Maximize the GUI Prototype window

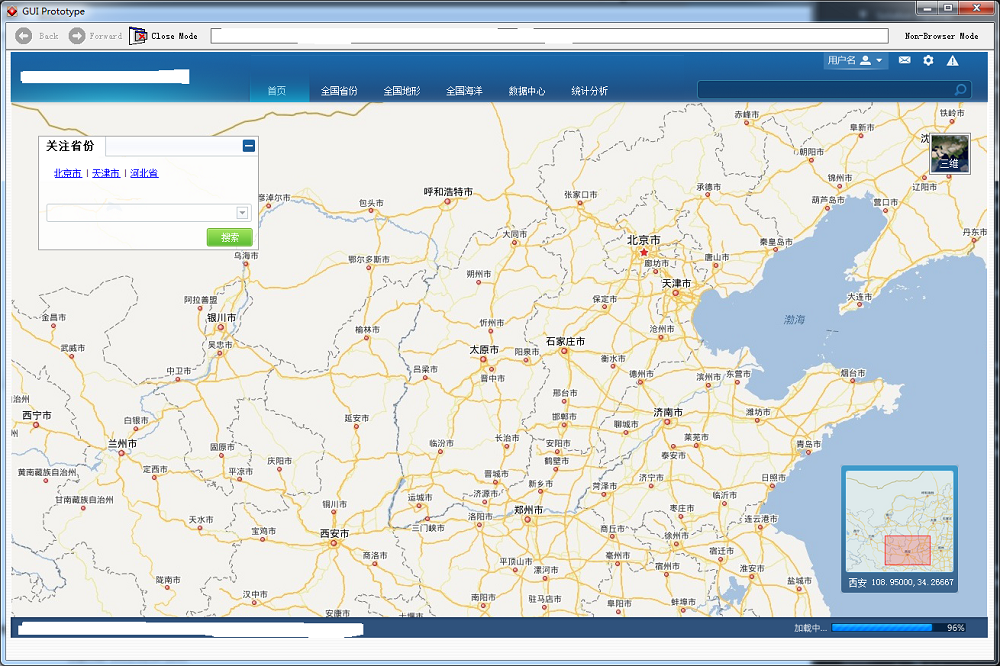(x=948, y=8)
